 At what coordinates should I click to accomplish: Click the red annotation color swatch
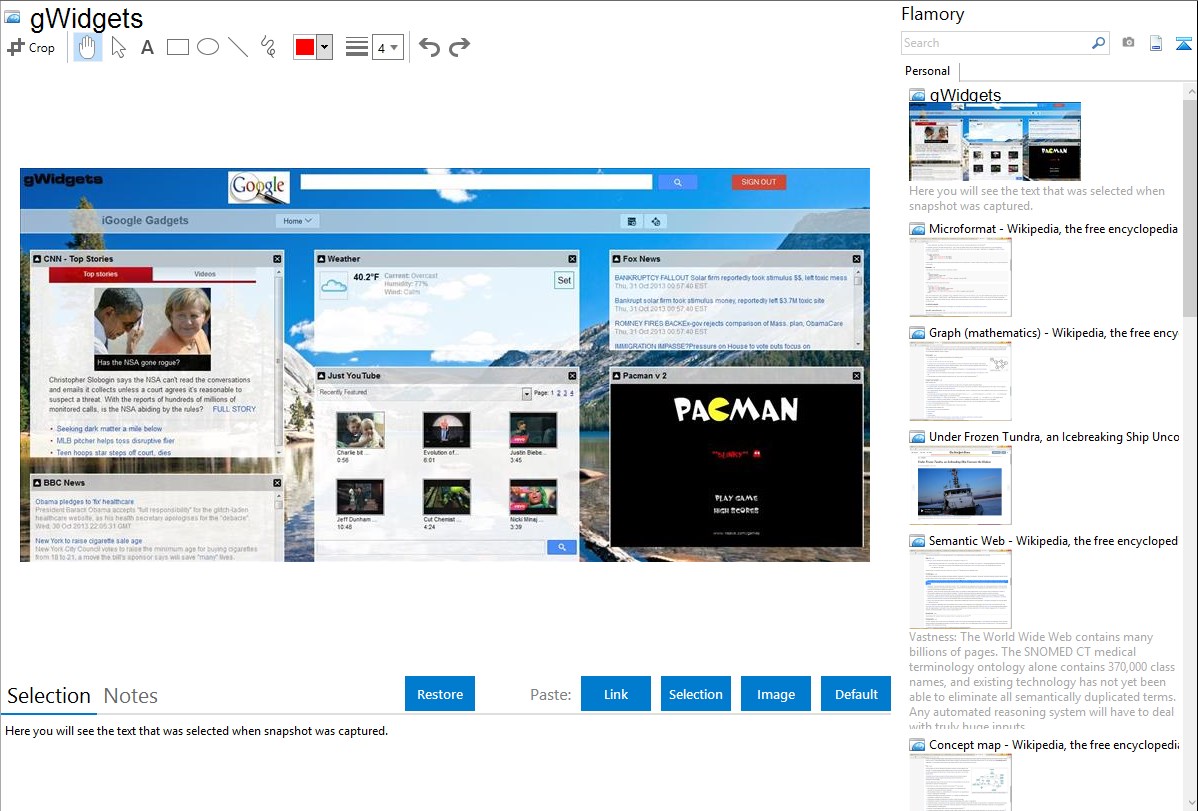[305, 47]
